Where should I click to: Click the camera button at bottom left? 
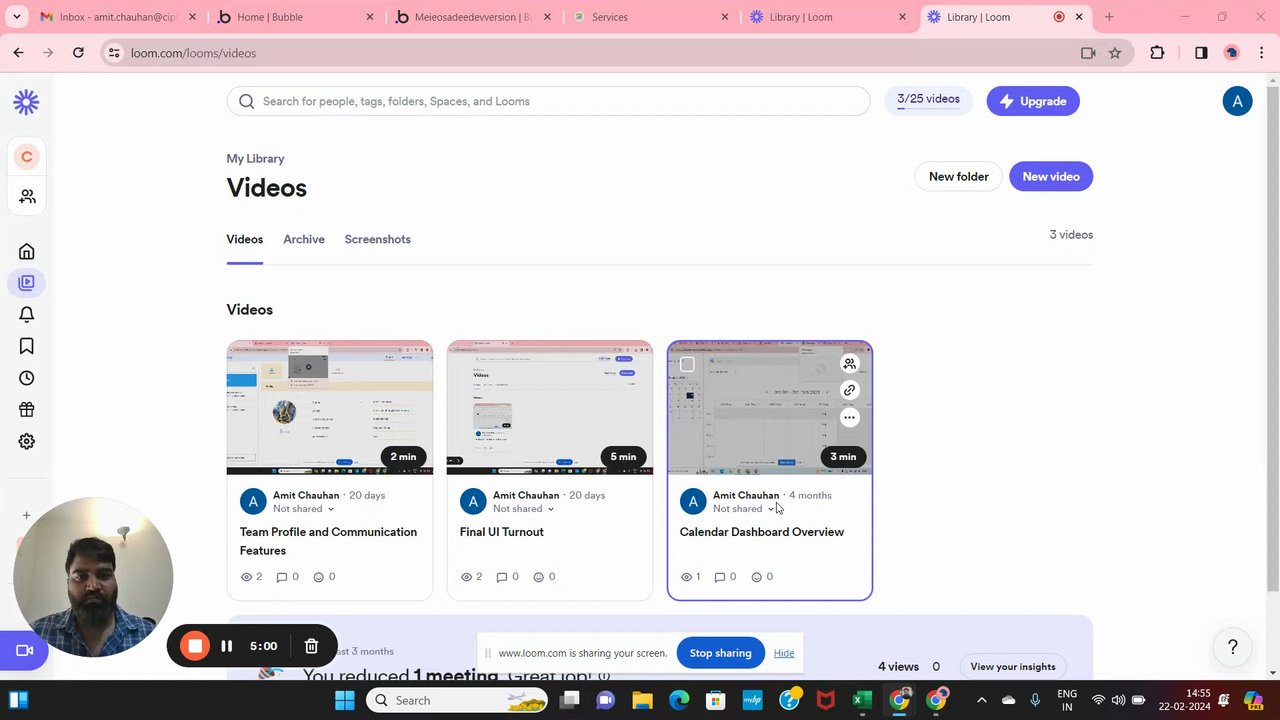(25, 651)
